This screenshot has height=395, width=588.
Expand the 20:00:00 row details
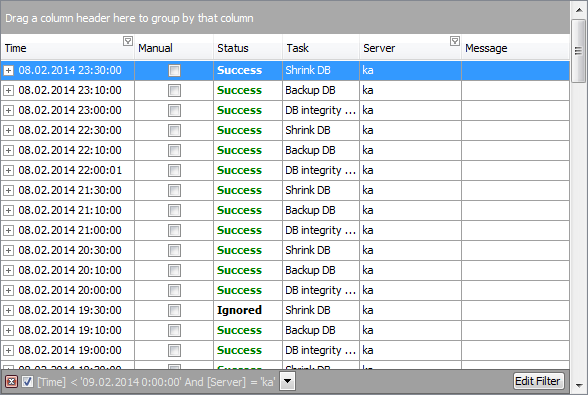[8, 290]
